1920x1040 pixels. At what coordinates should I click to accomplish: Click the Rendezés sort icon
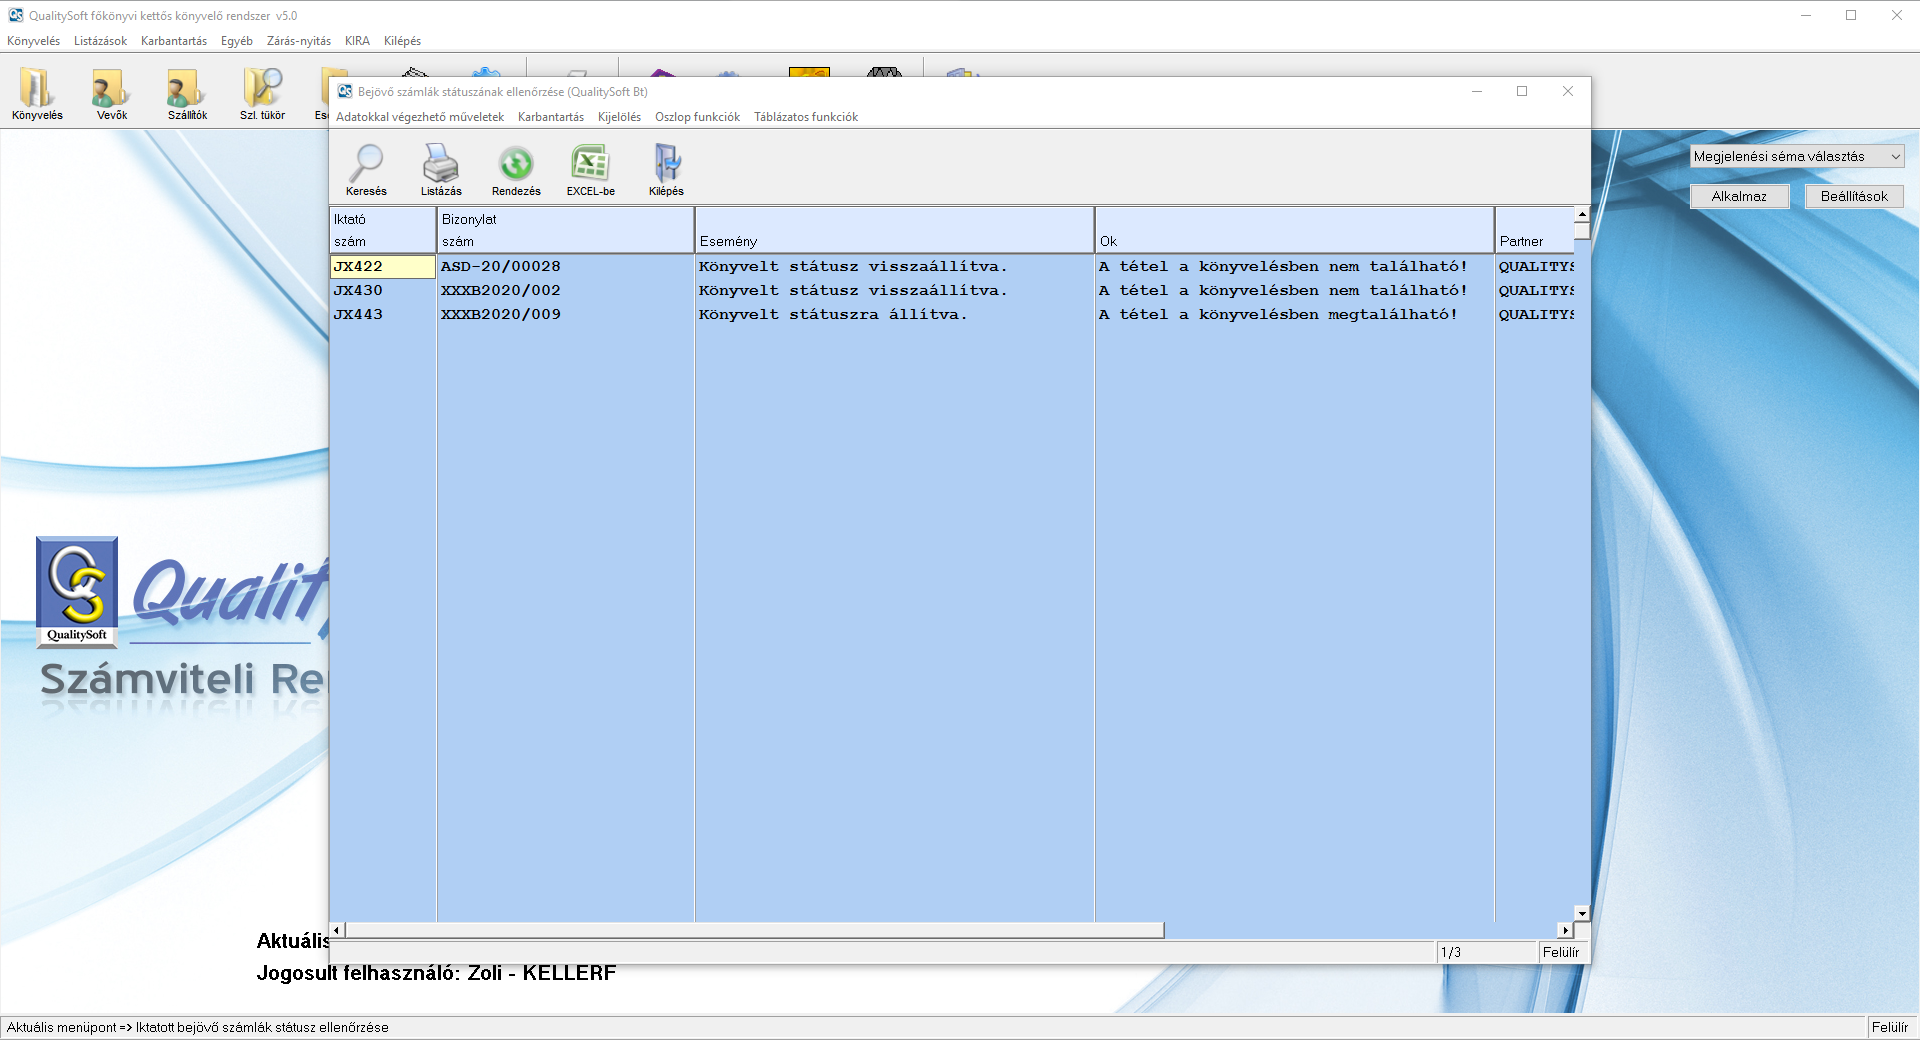pos(516,168)
